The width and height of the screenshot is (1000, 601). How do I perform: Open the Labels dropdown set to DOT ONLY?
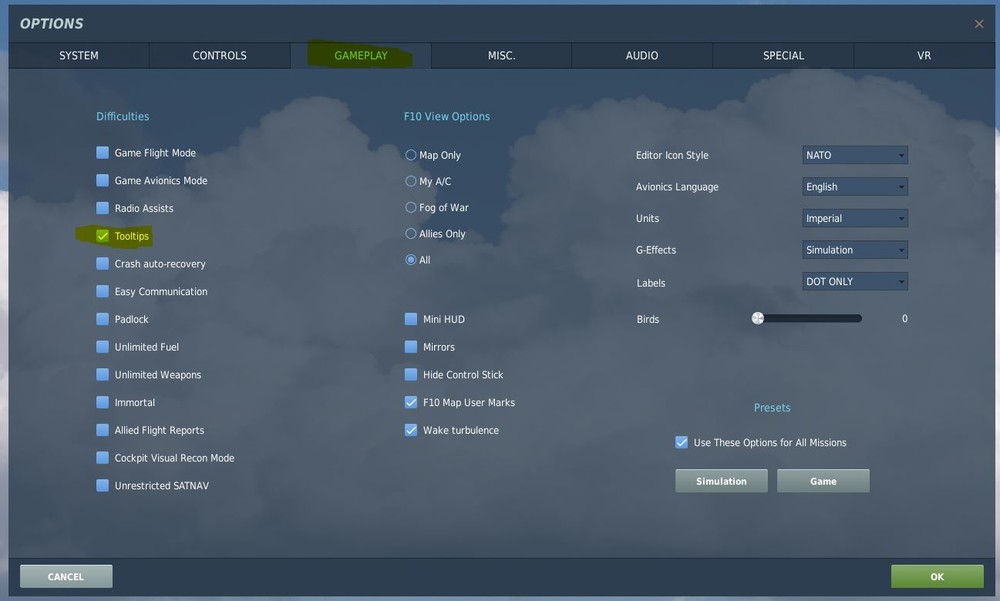tap(855, 281)
